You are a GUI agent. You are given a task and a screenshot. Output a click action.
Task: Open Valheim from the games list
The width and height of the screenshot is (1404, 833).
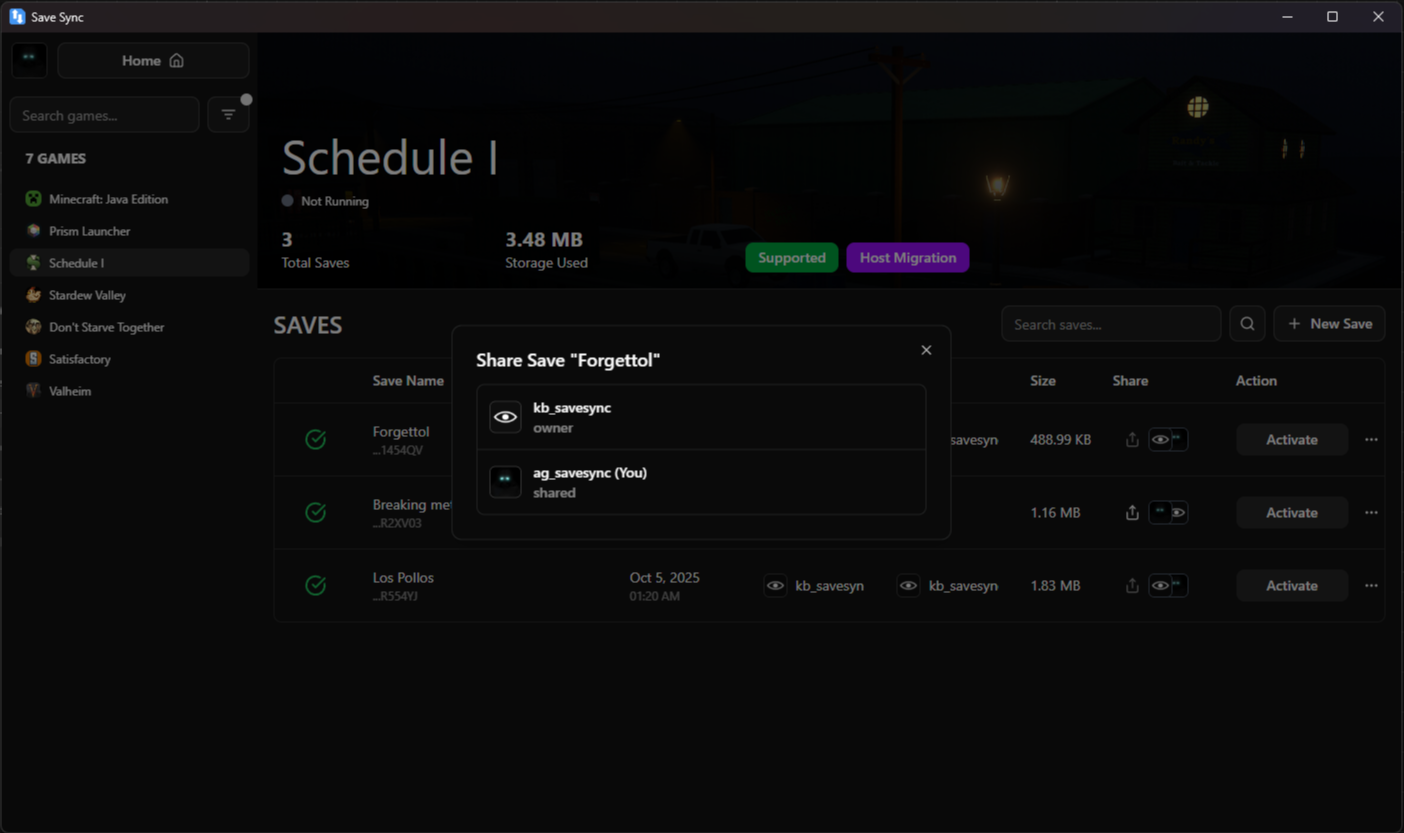point(129,391)
